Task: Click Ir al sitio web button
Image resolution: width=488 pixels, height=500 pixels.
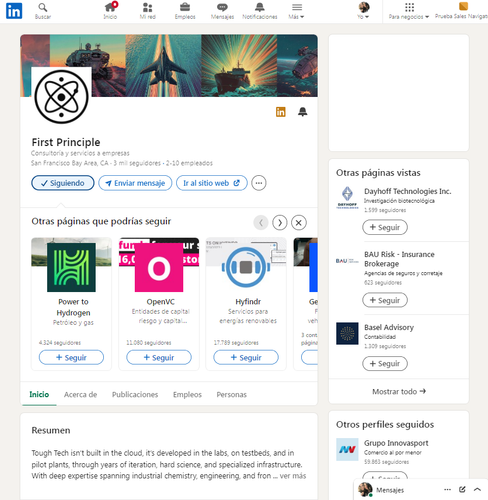Action: coord(212,183)
